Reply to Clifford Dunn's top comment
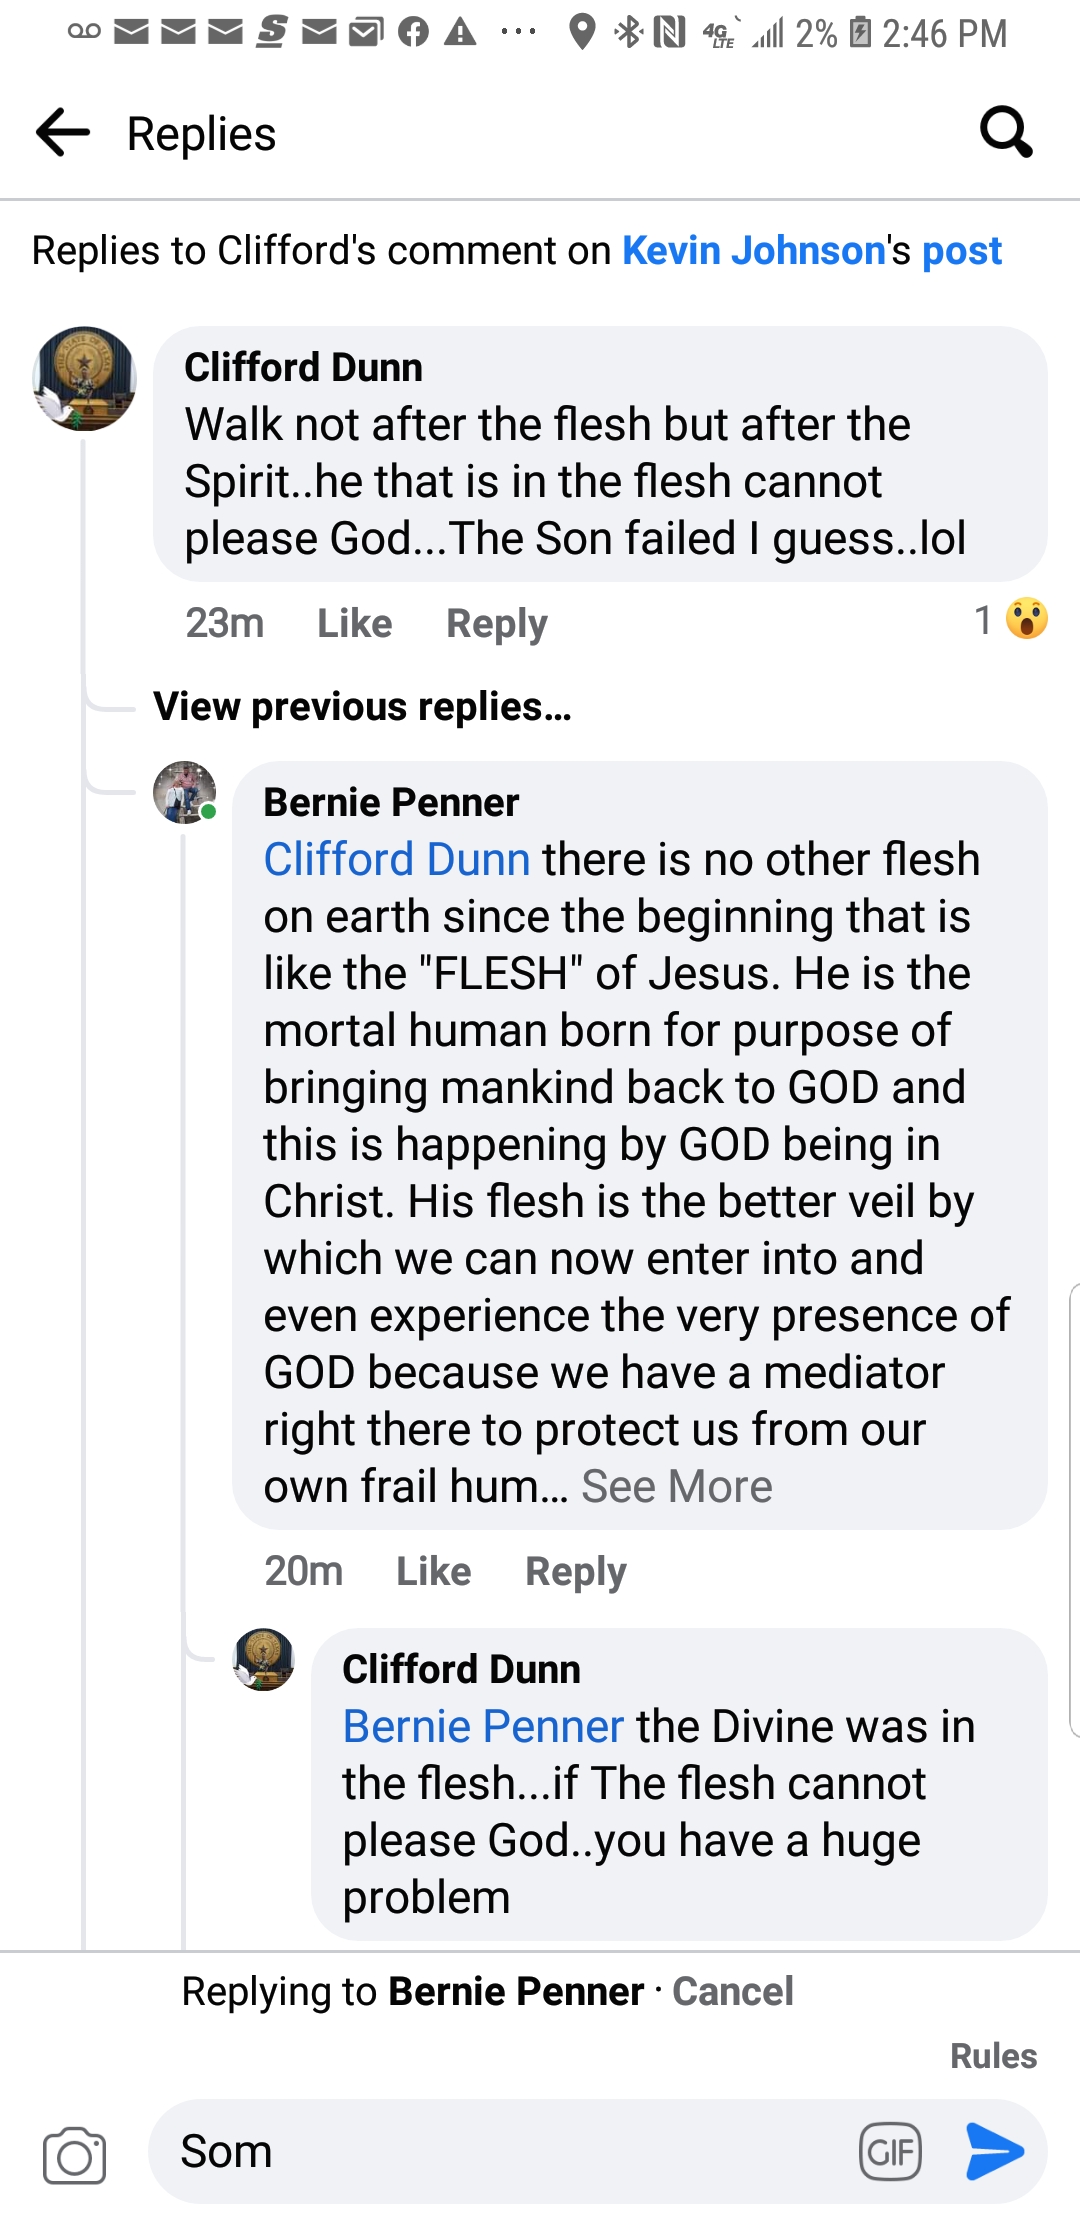 click(x=496, y=623)
